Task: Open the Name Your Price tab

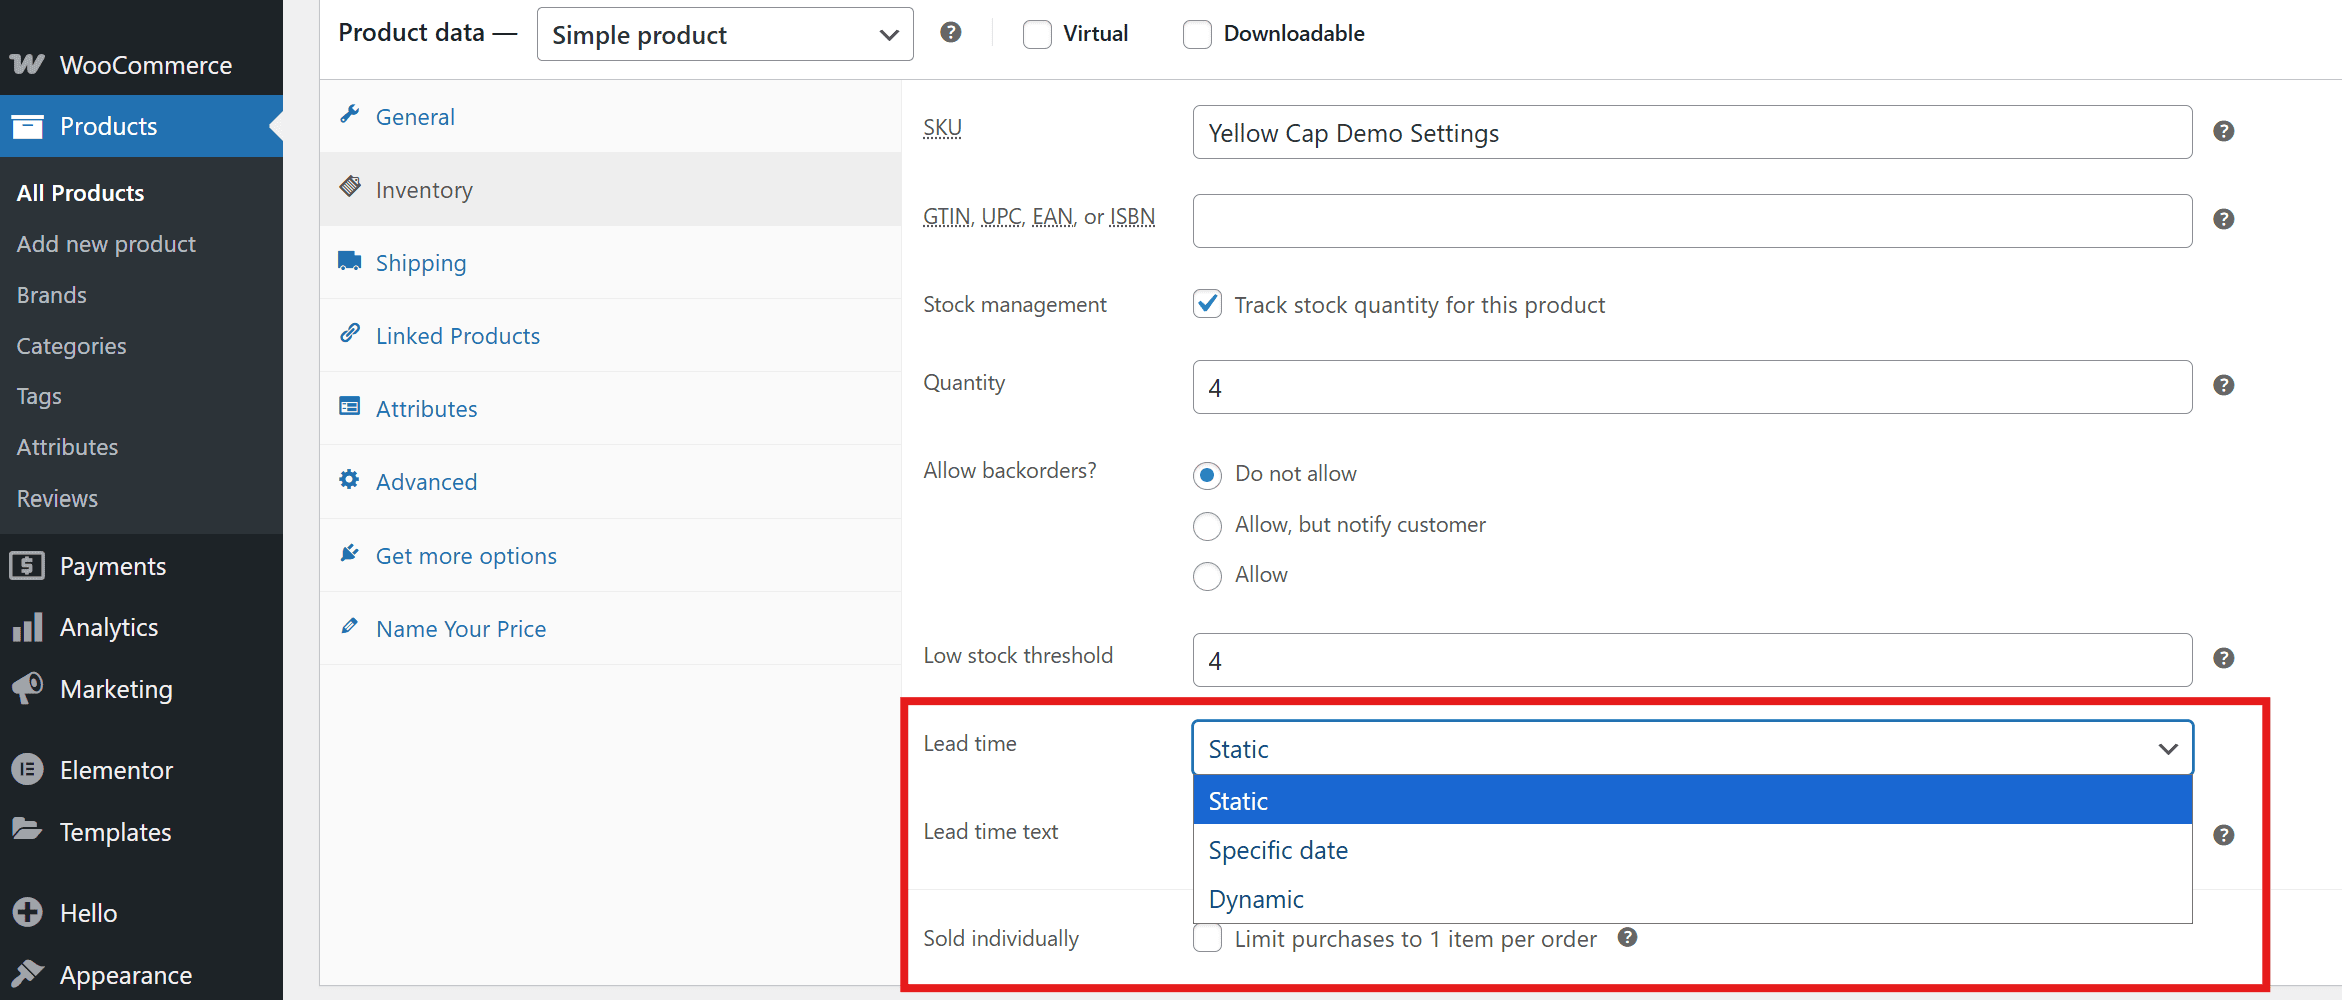Action: [x=460, y=628]
